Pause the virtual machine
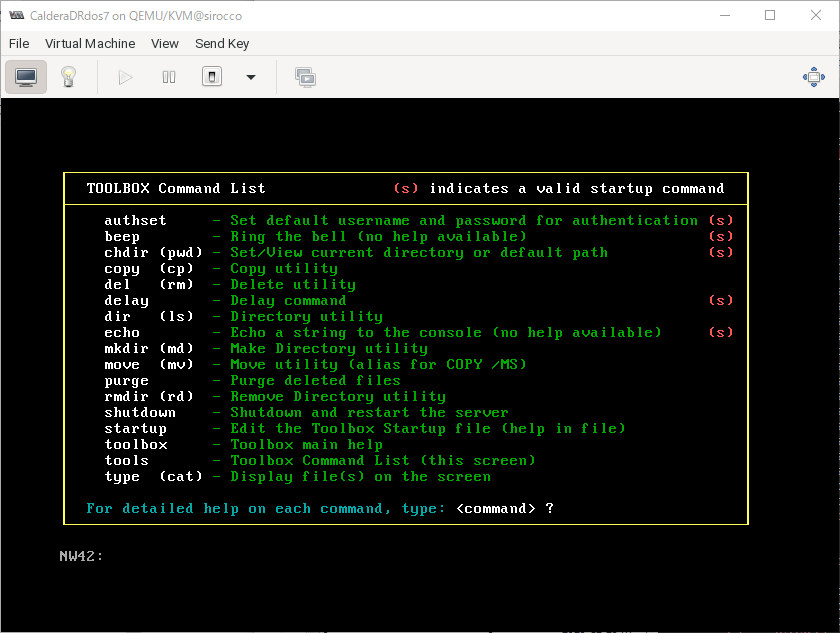Viewport: 840px width, 633px height. pos(169,78)
